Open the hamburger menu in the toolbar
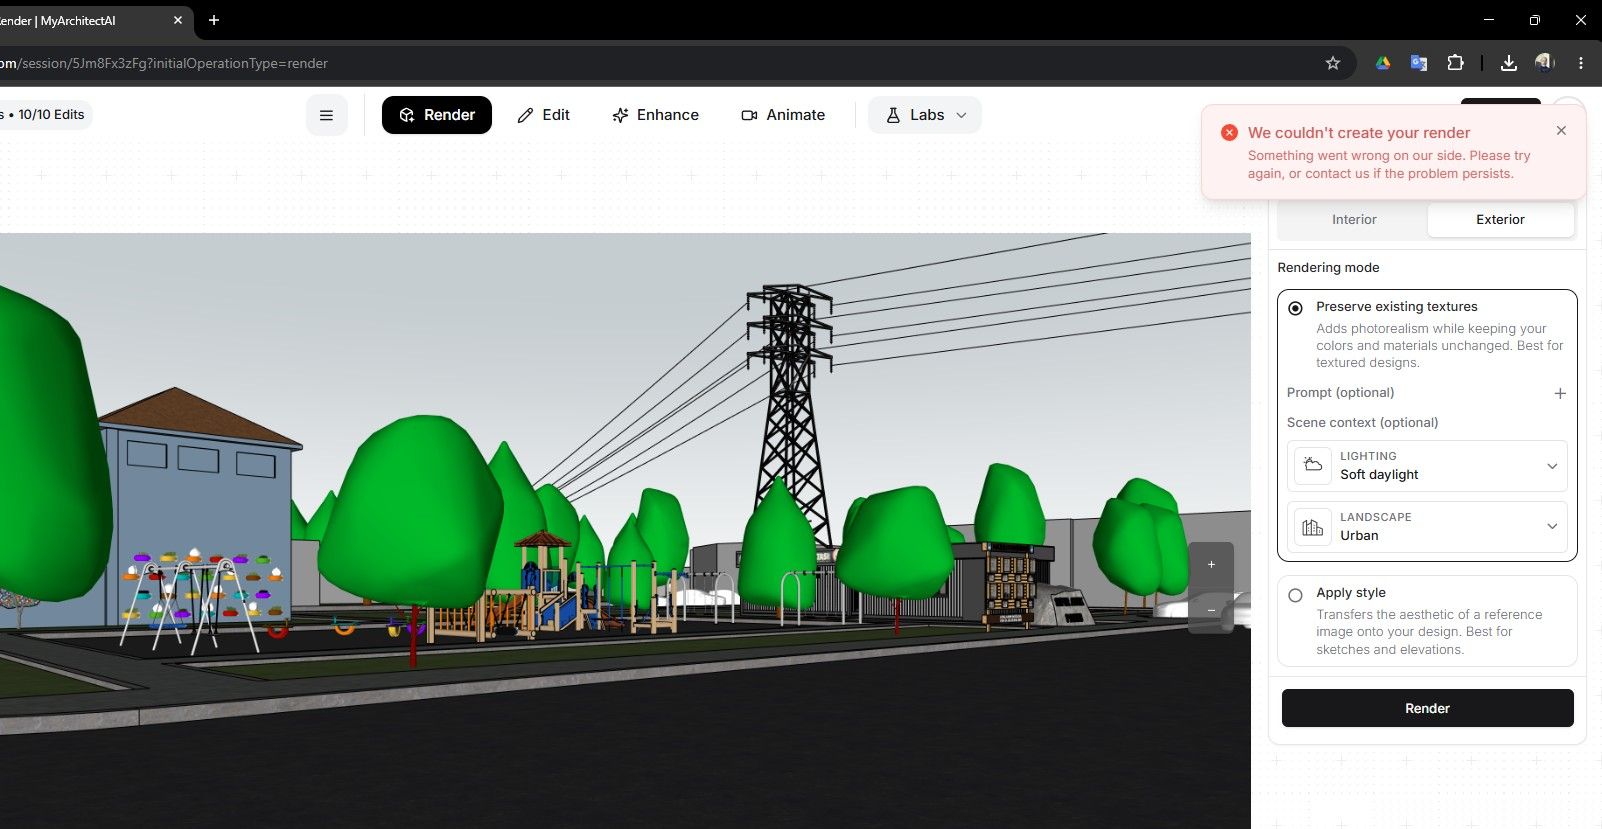Viewport: 1602px width, 829px height. 326,115
